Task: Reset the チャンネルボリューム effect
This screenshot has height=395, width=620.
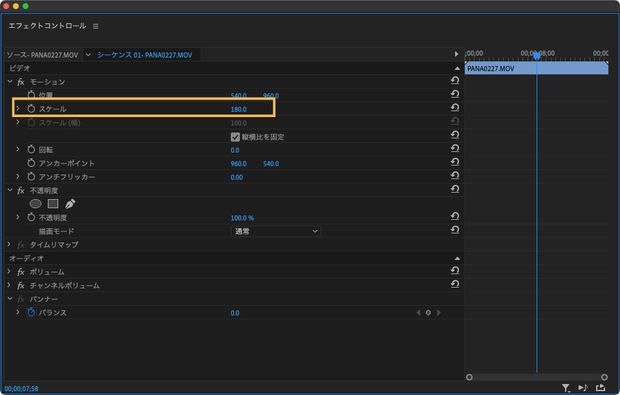Action: (x=455, y=284)
